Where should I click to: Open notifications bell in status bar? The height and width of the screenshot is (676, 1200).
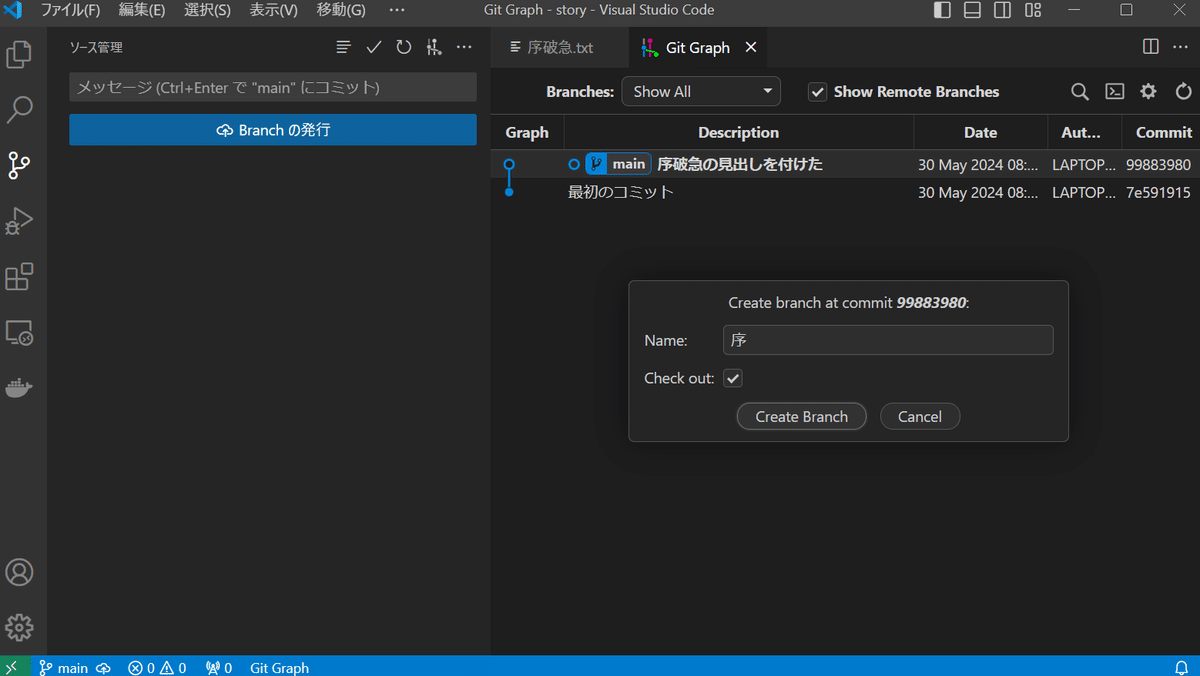point(1181,667)
